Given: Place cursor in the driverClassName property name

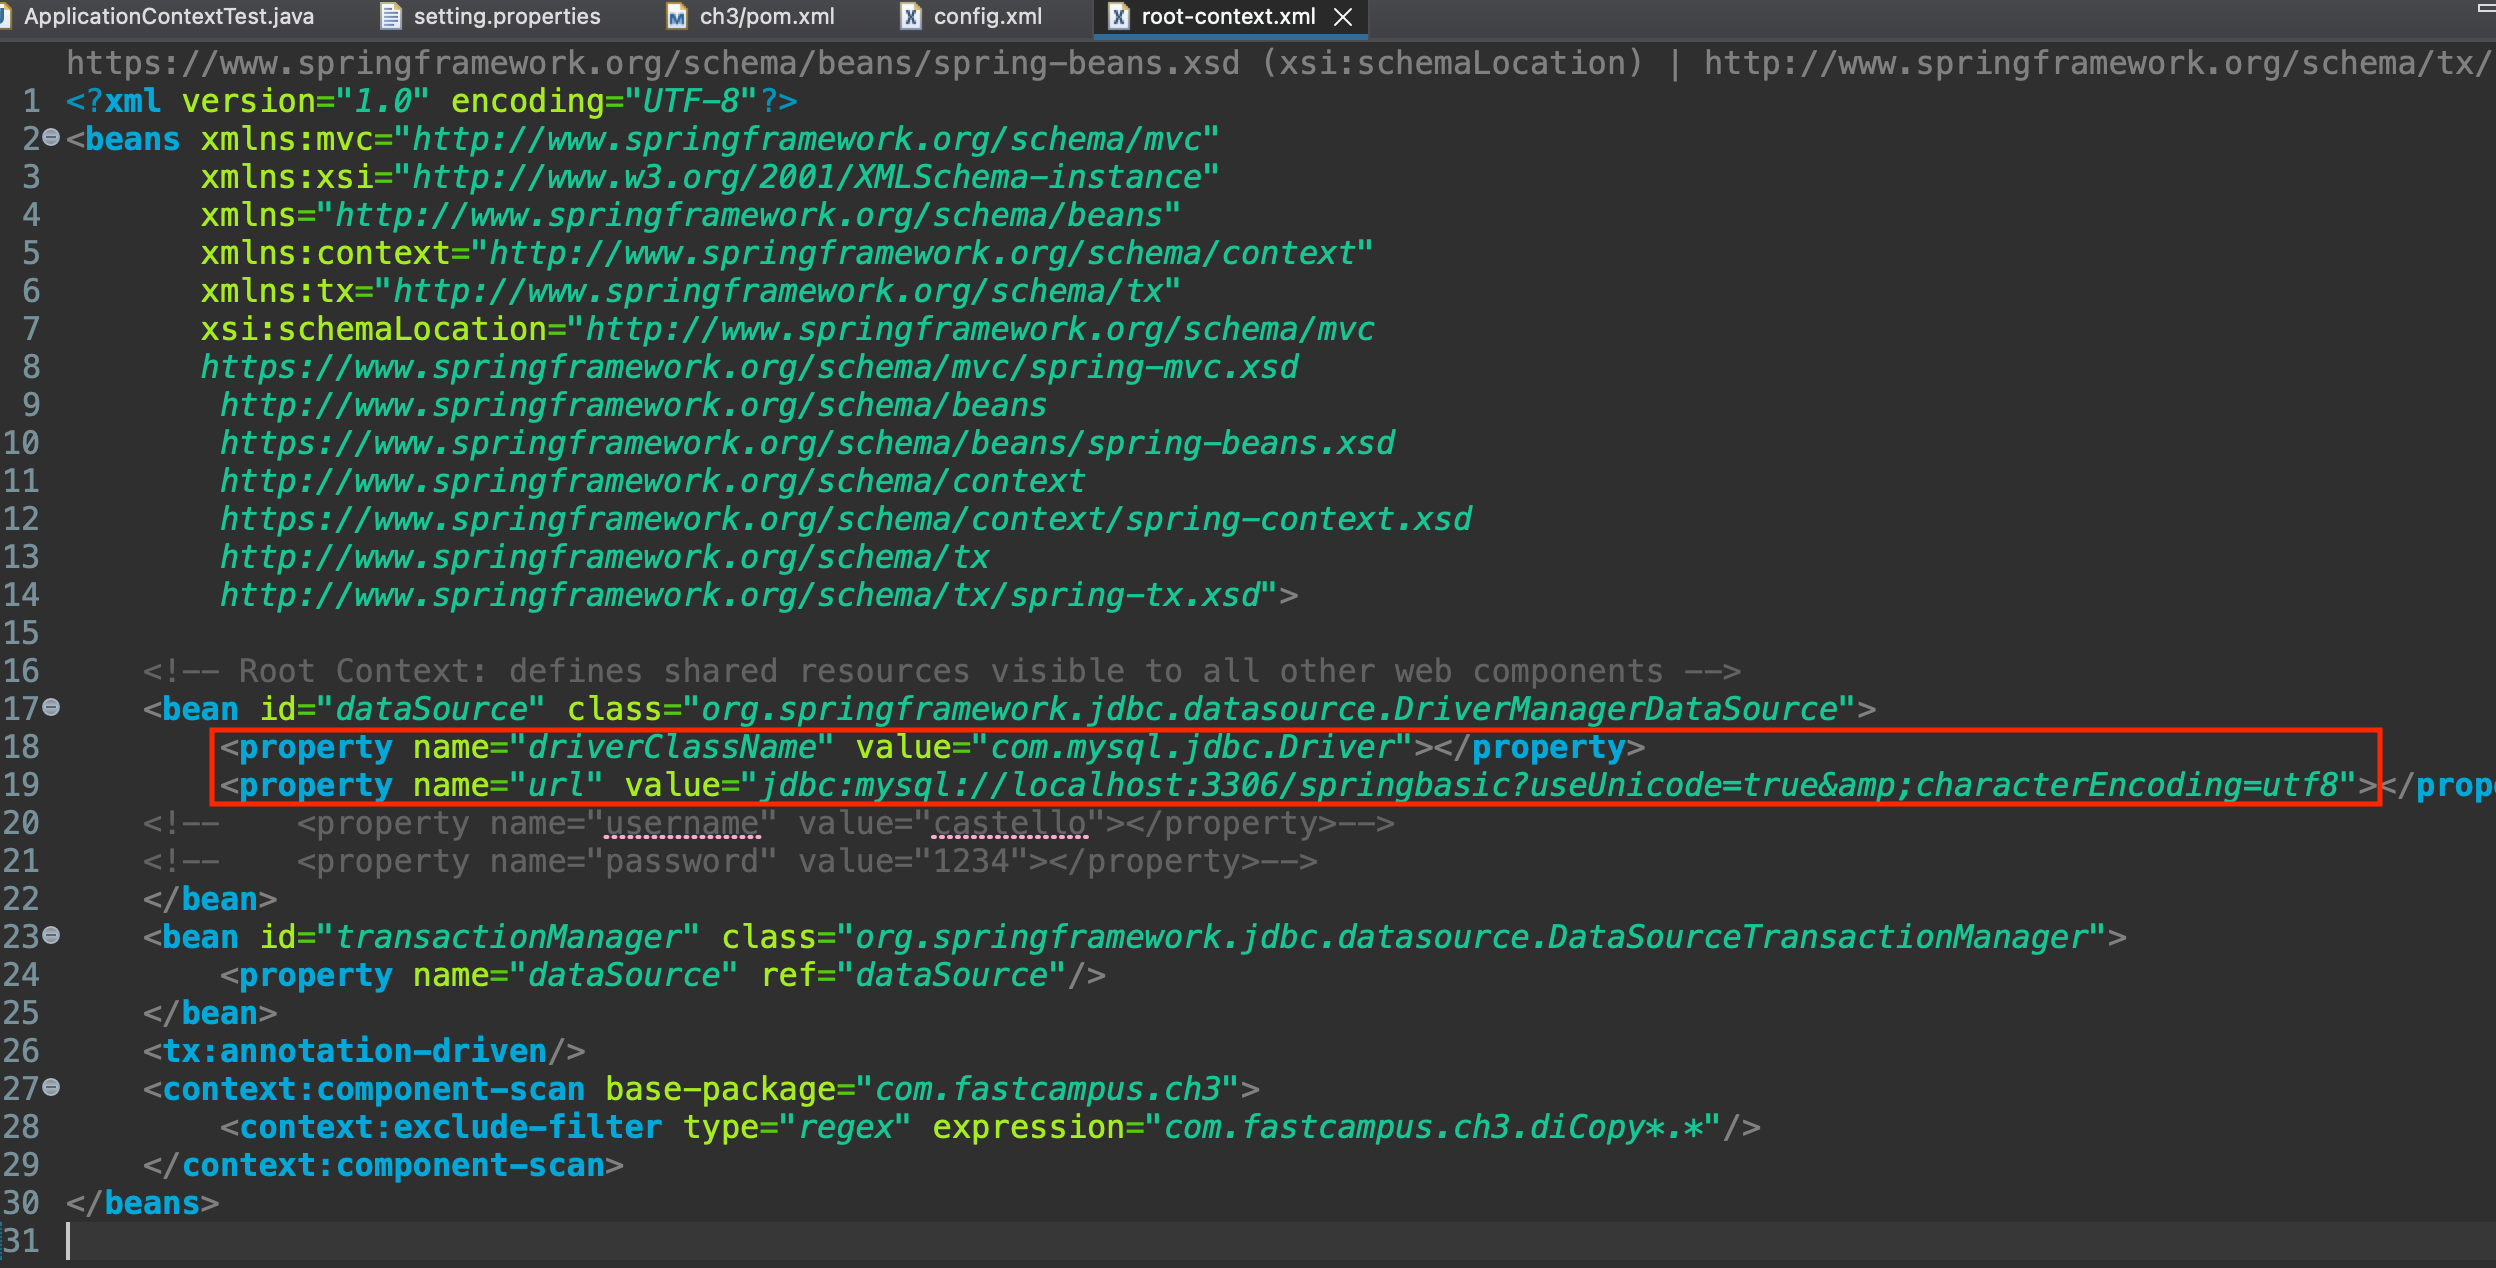Looking at the screenshot, I should click(x=672, y=747).
